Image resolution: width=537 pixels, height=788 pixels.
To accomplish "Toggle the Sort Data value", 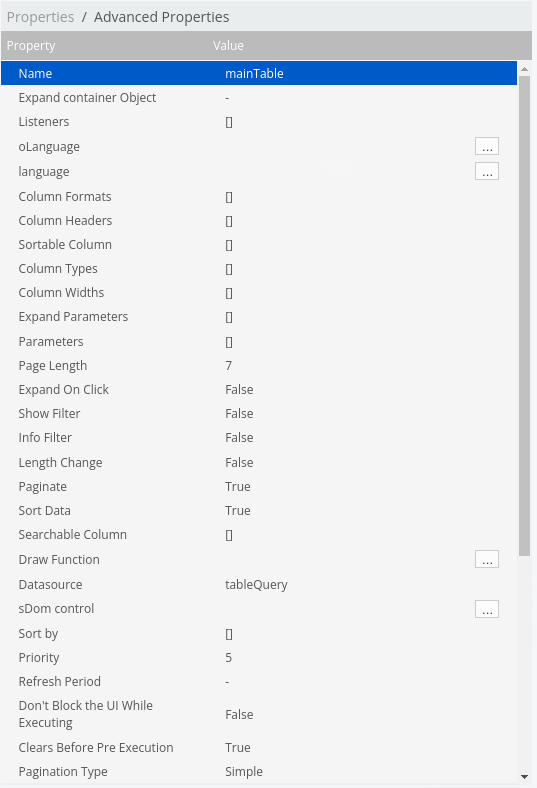I will 238,511.
